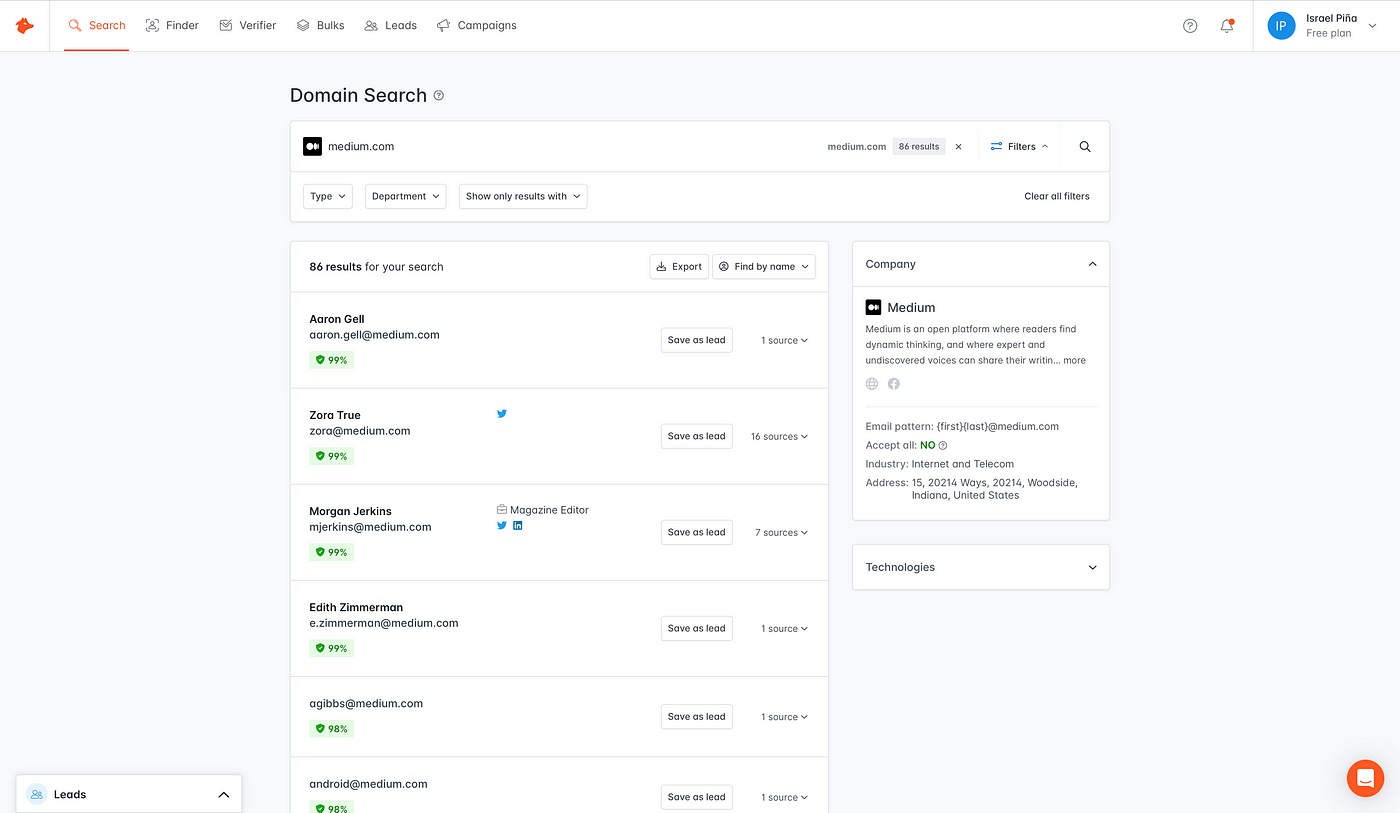Expand company description with more link
This screenshot has height=813, width=1400.
point(1075,361)
